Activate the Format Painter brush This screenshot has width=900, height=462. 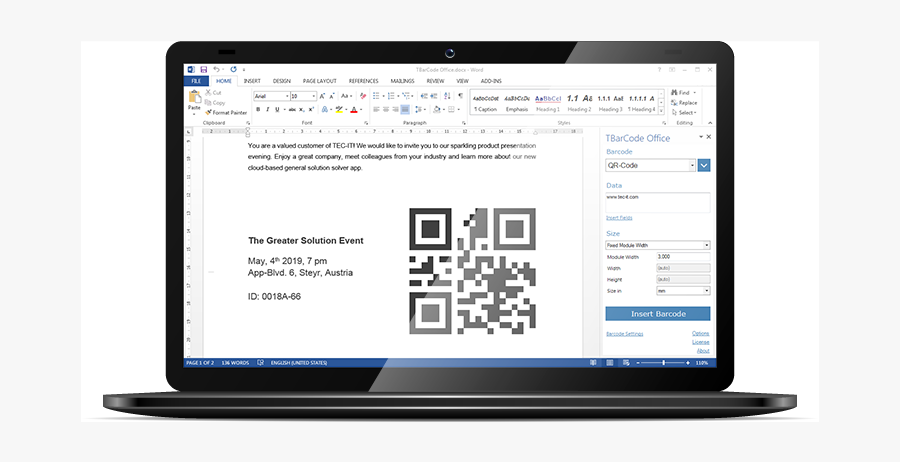pos(226,112)
